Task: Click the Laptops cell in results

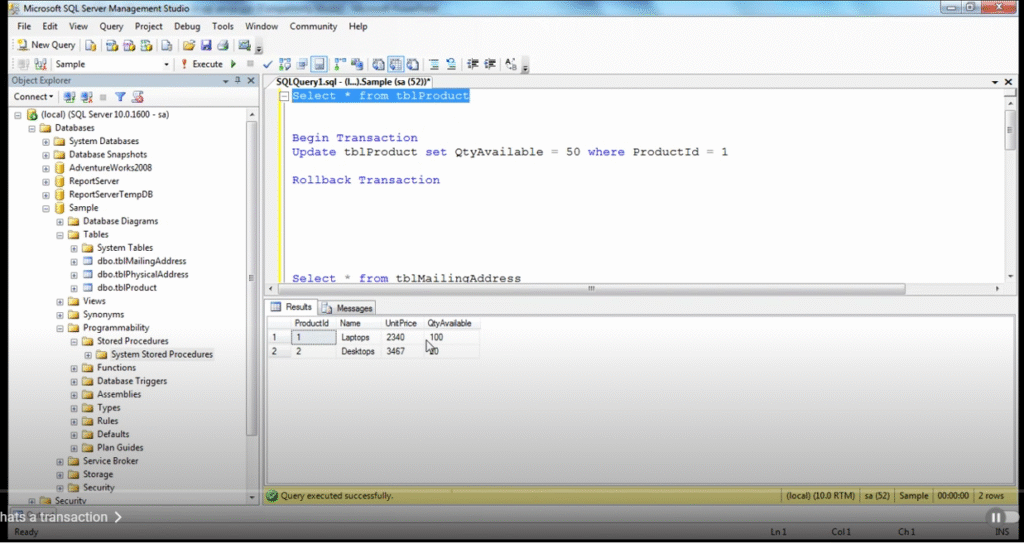Action: [359, 338]
